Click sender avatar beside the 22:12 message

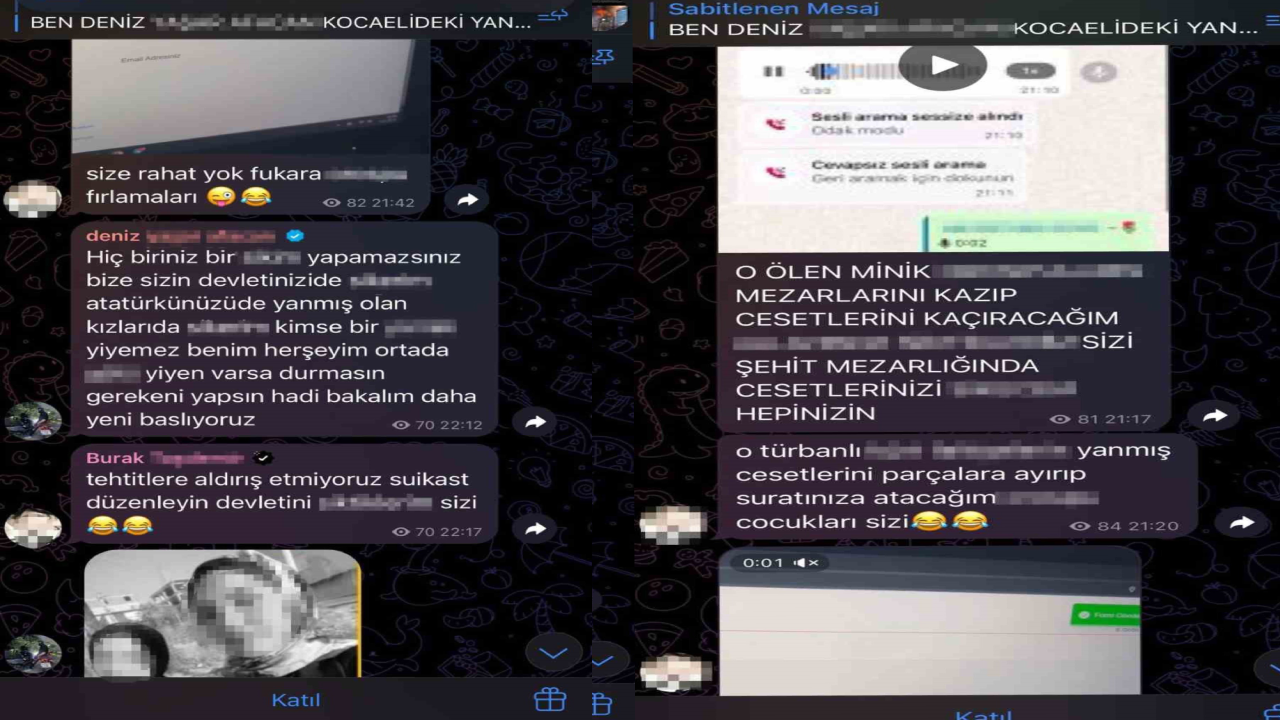tap(33, 421)
